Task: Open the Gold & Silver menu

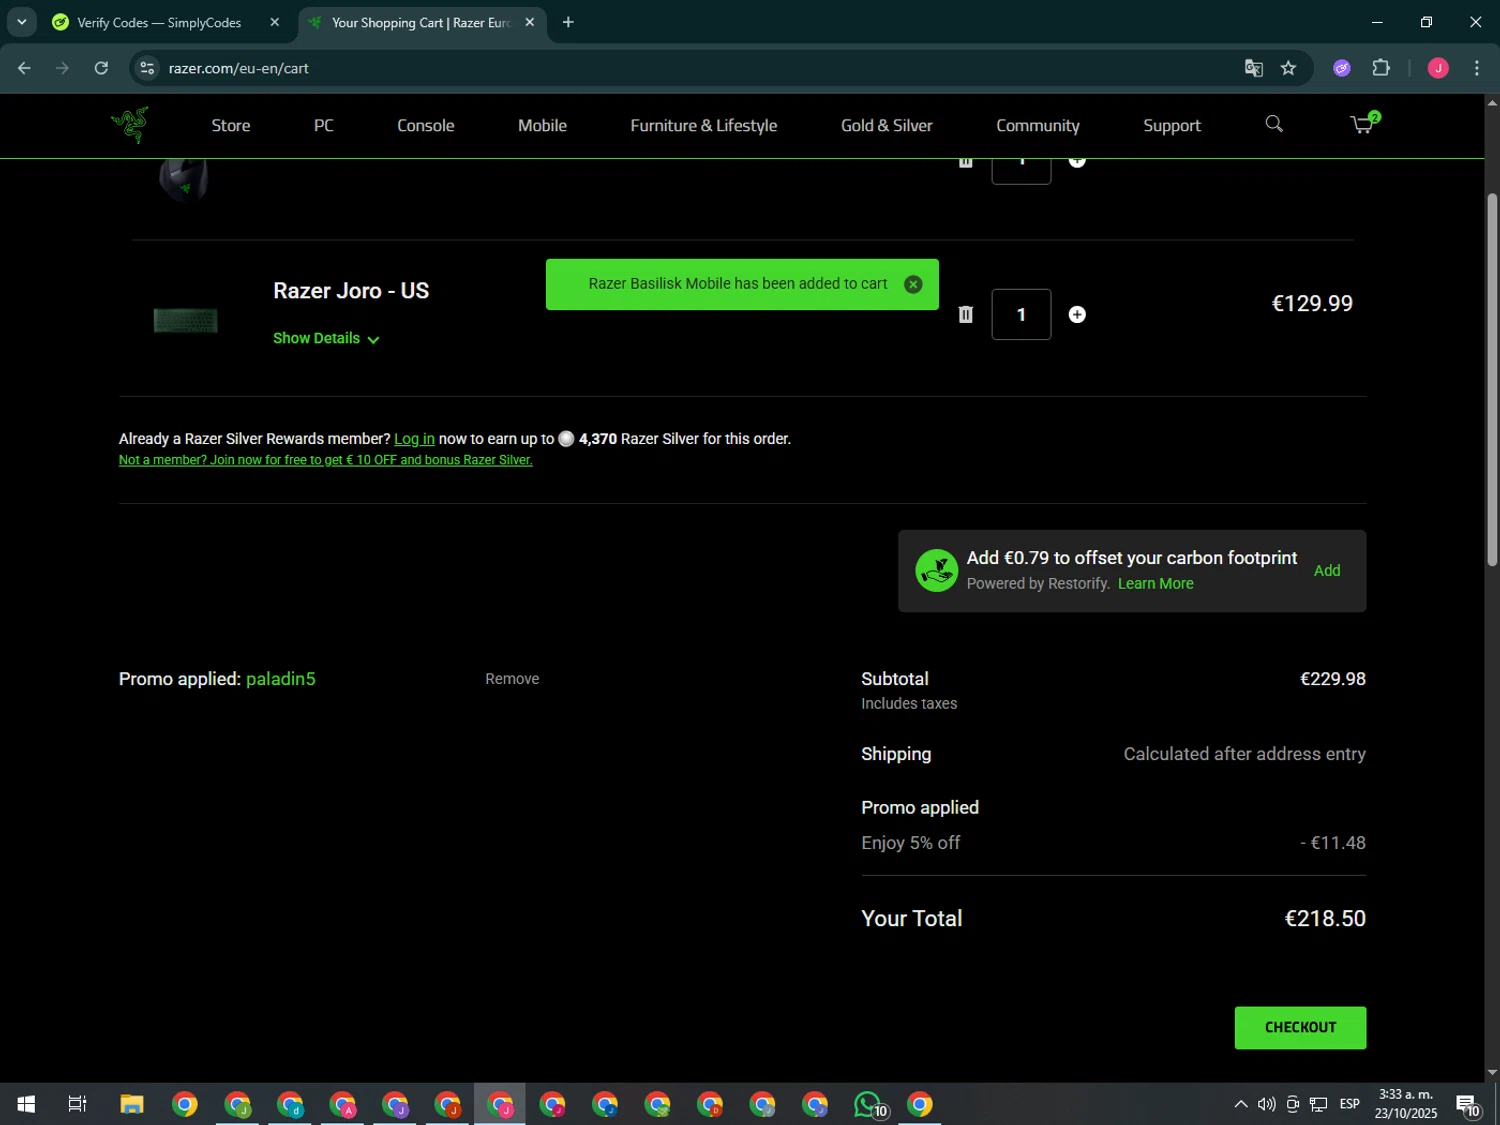Action: tap(887, 125)
